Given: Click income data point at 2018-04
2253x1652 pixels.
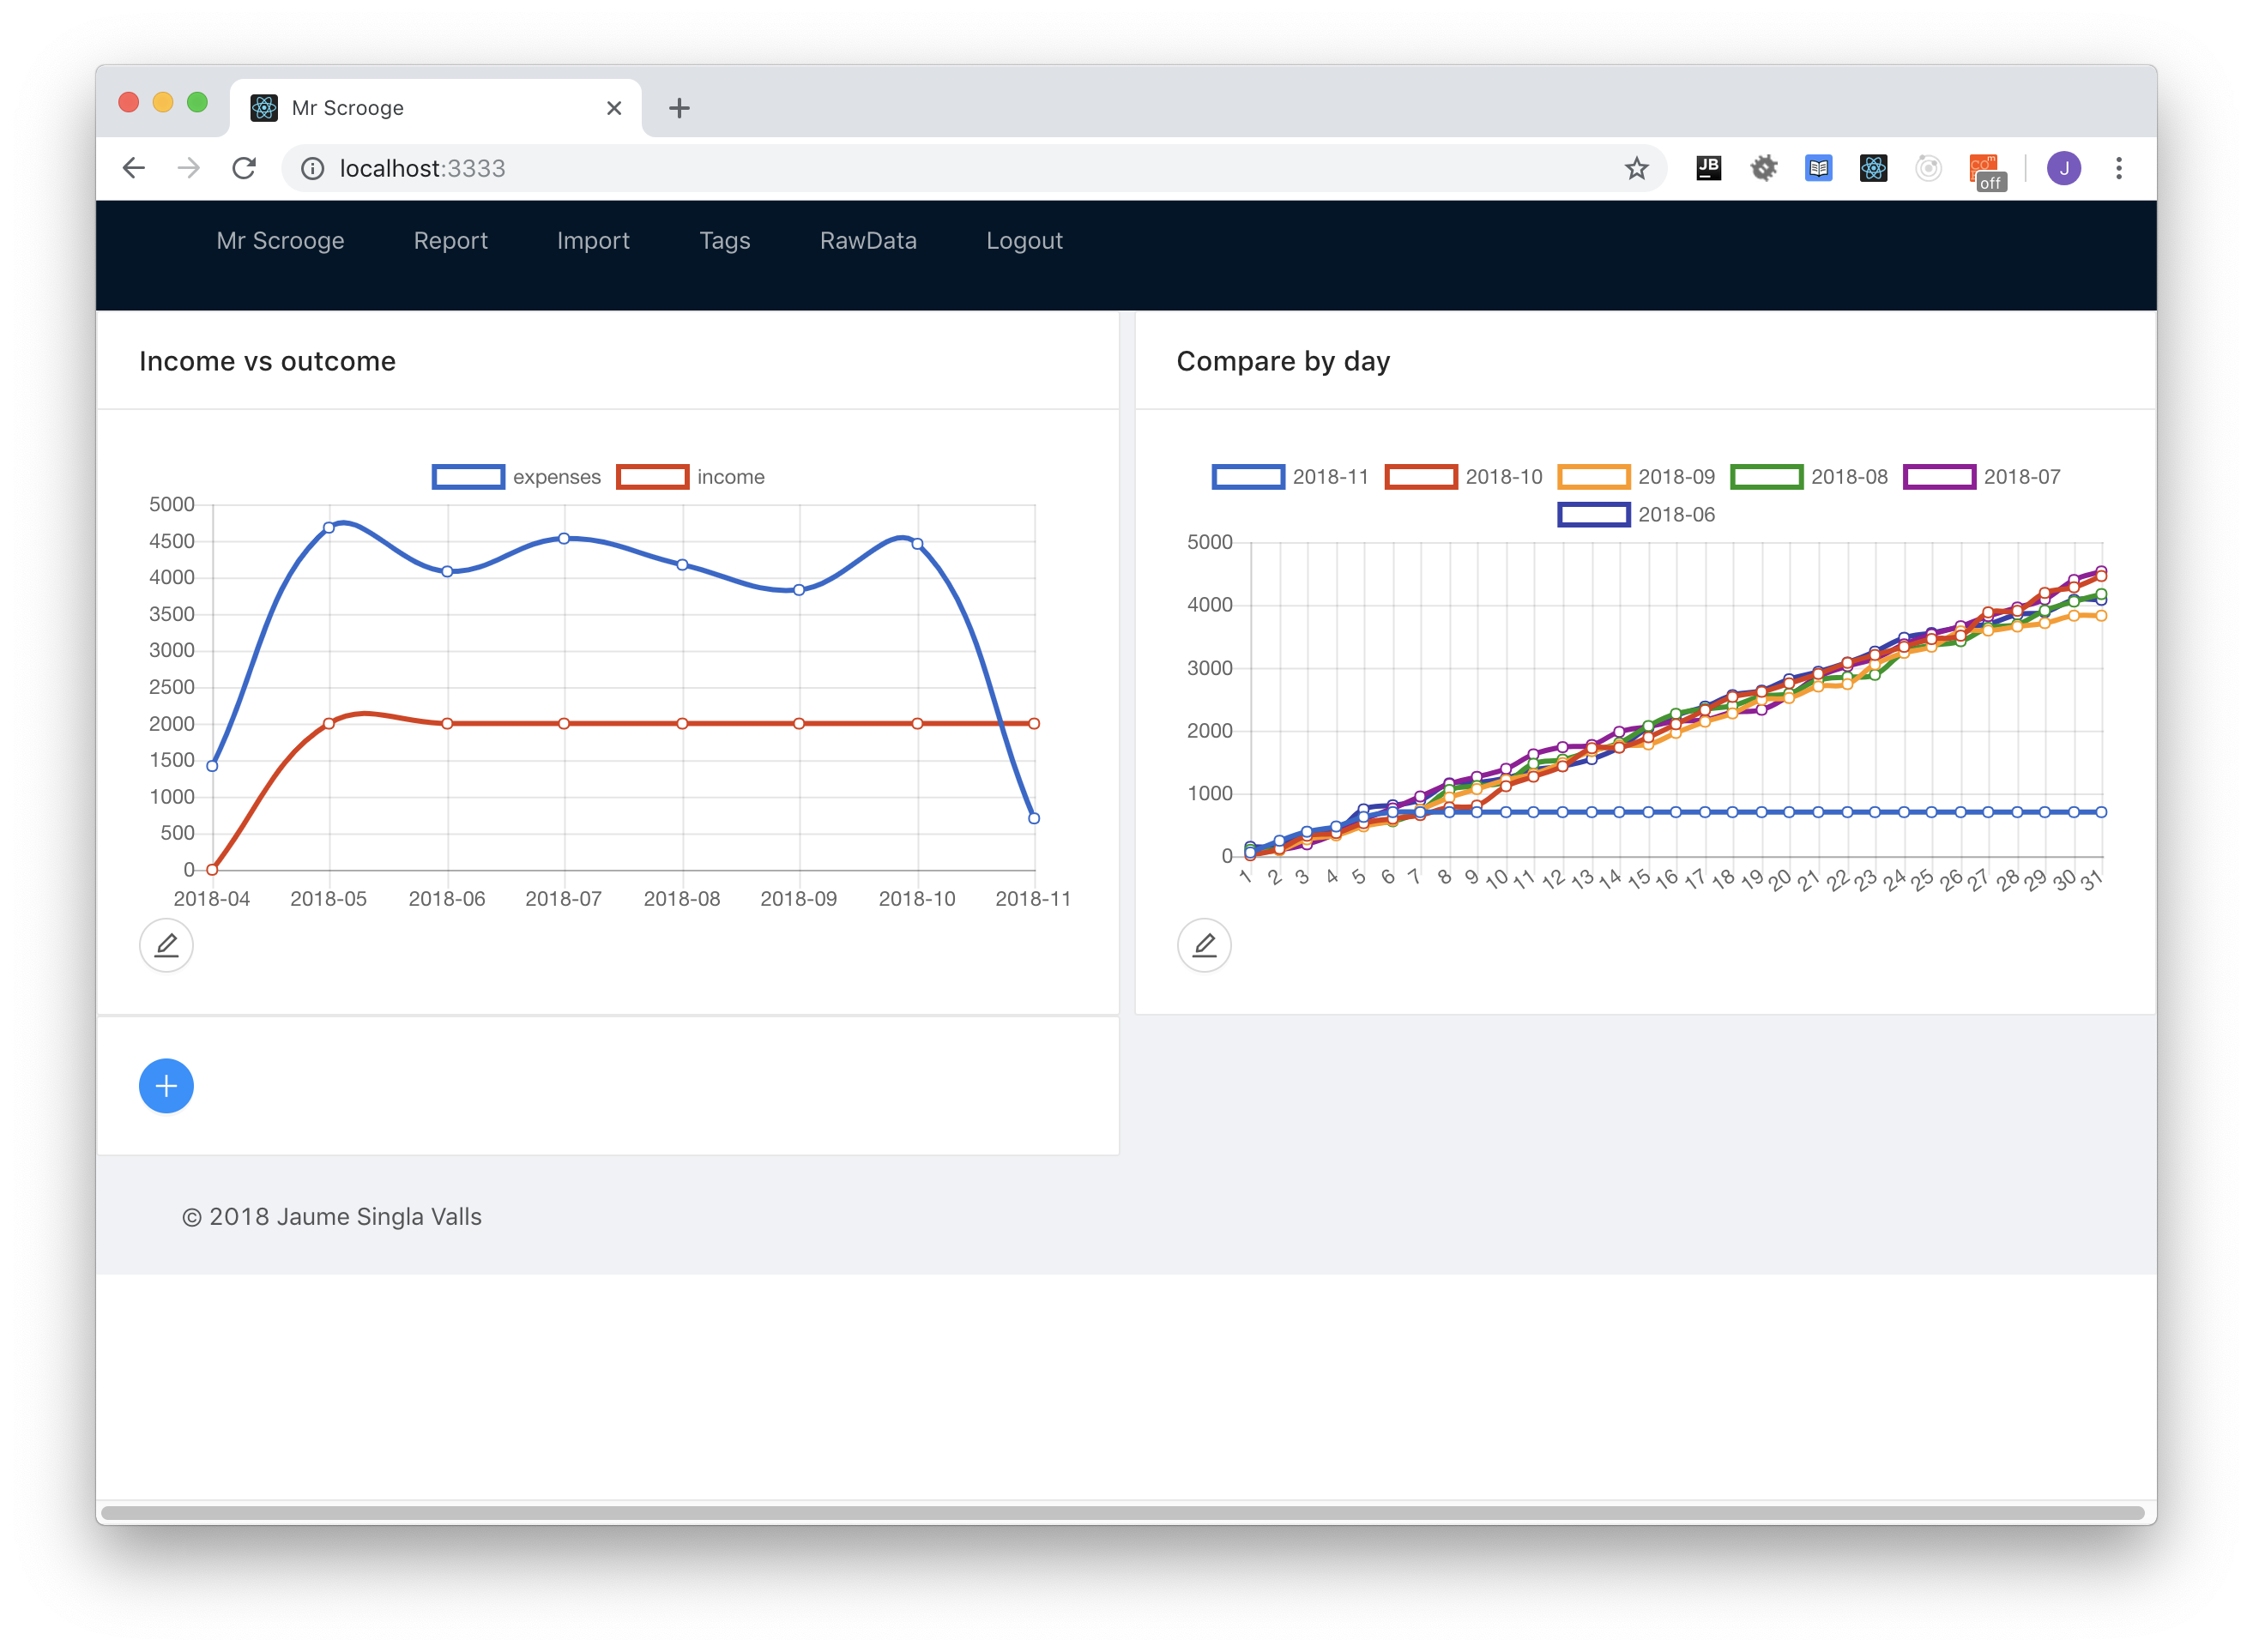Looking at the screenshot, I should point(212,869).
